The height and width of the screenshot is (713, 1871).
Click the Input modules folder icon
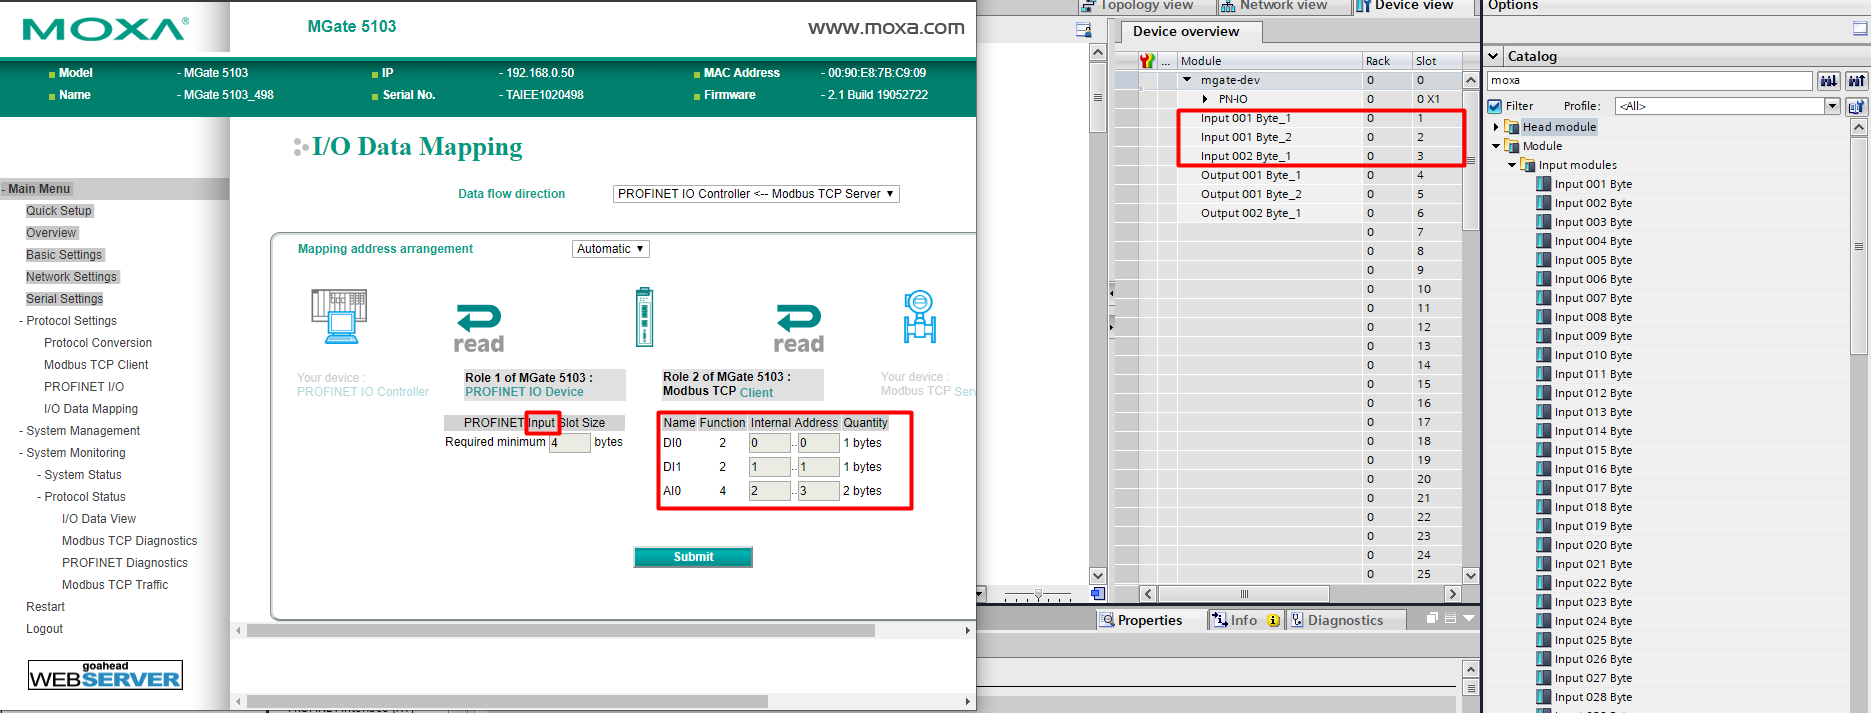point(1528,165)
